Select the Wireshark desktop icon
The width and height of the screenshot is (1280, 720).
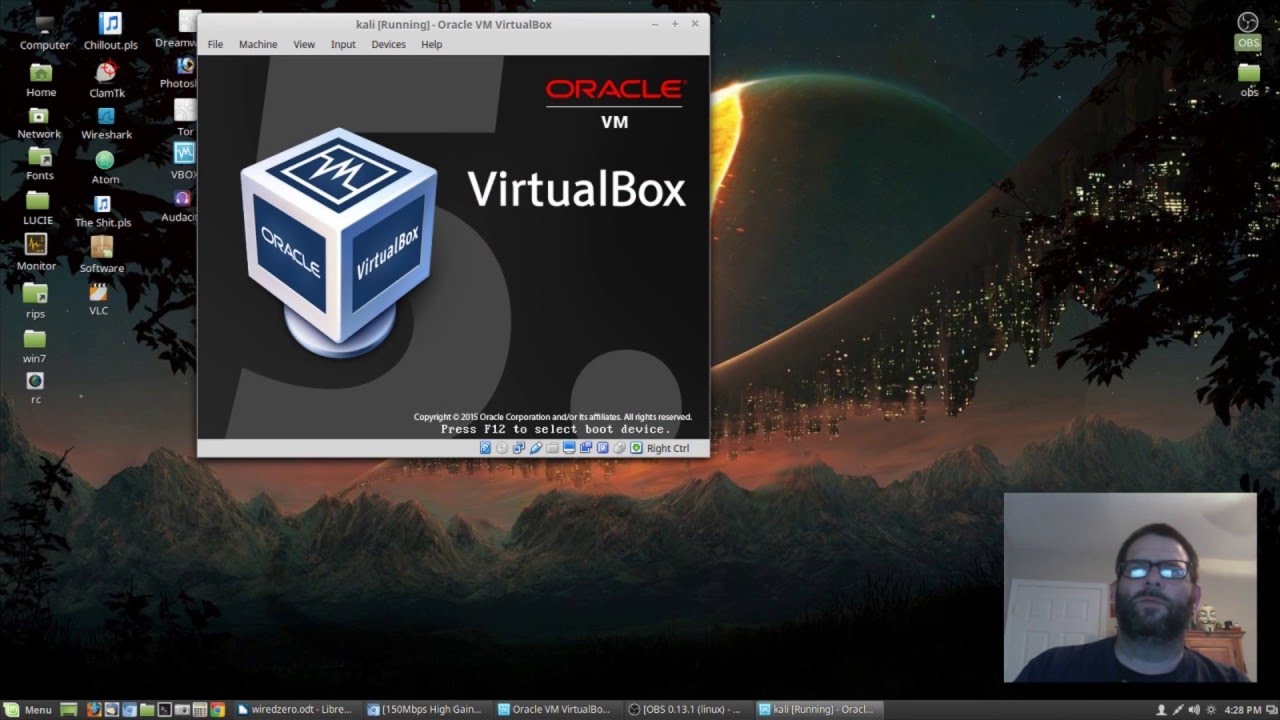[x=106, y=123]
